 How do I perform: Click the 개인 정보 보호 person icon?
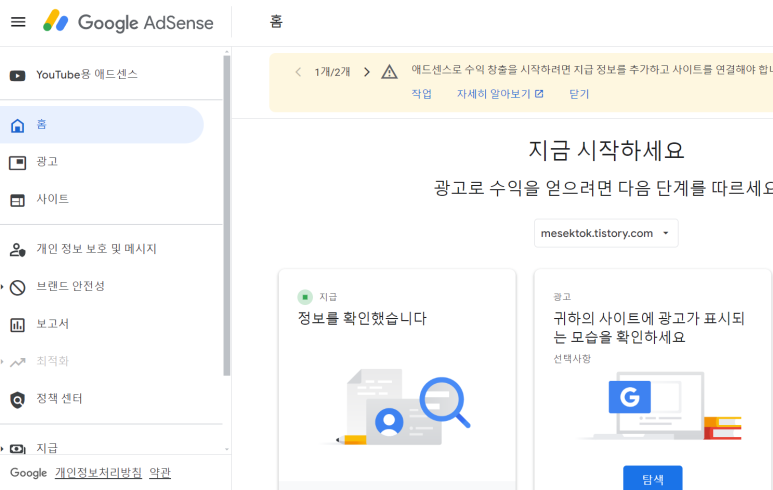(x=18, y=249)
